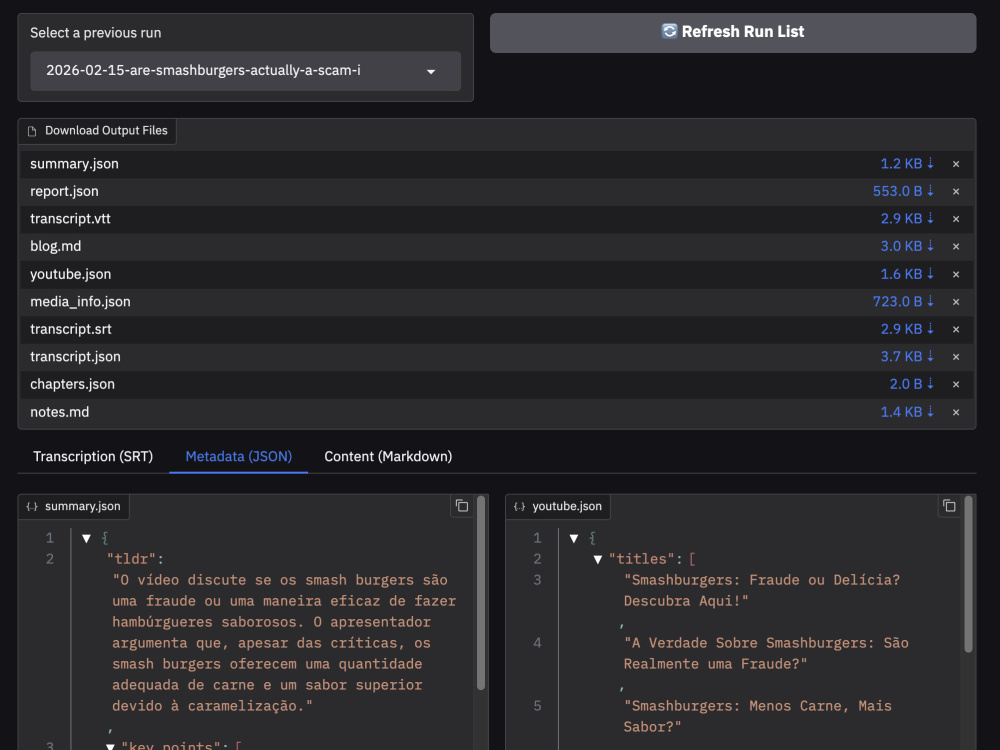Image resolution: width=1000 pixels, height=750 pixels.
Task: Copy youtube.json contents with copy icon
Action: [x=949, y=506]
